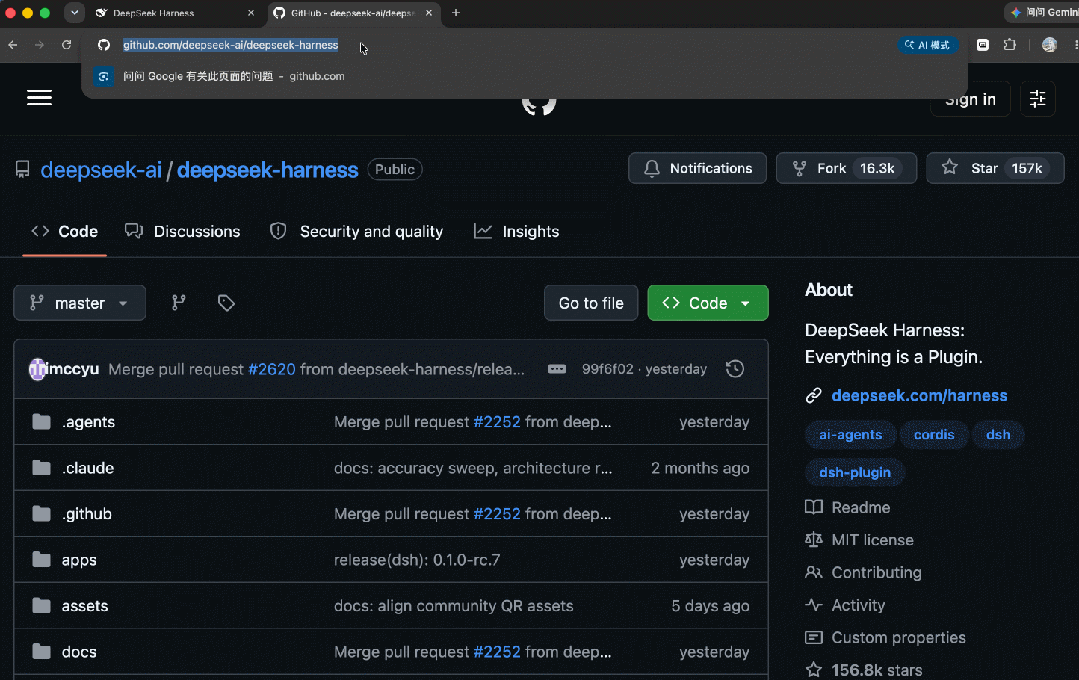The height and width of the screenshot is (680, 1079).
Task: Open the master branch dropdown
Action: point(80,303)
